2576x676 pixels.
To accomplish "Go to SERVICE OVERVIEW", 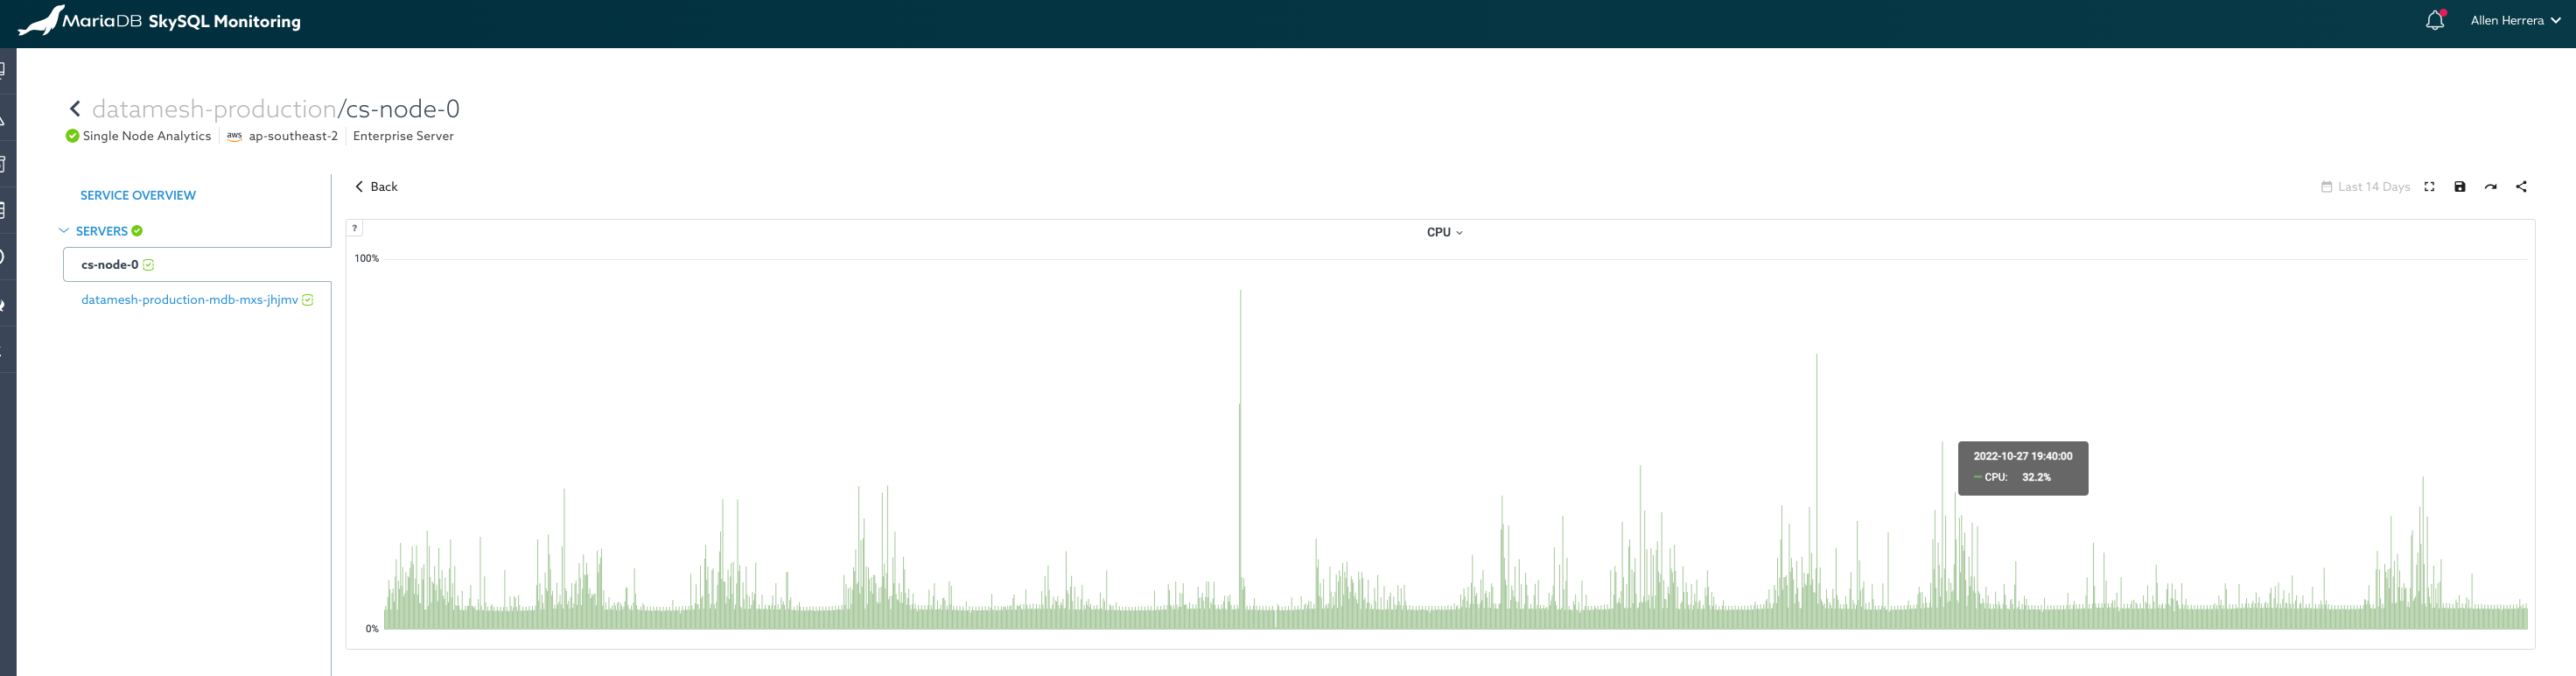I will click(138, 196).
